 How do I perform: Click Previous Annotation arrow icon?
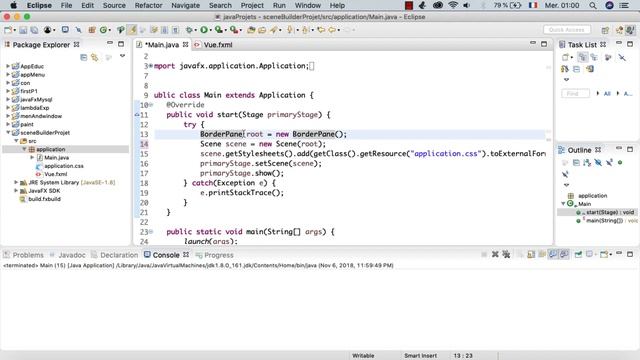(305, 30)
